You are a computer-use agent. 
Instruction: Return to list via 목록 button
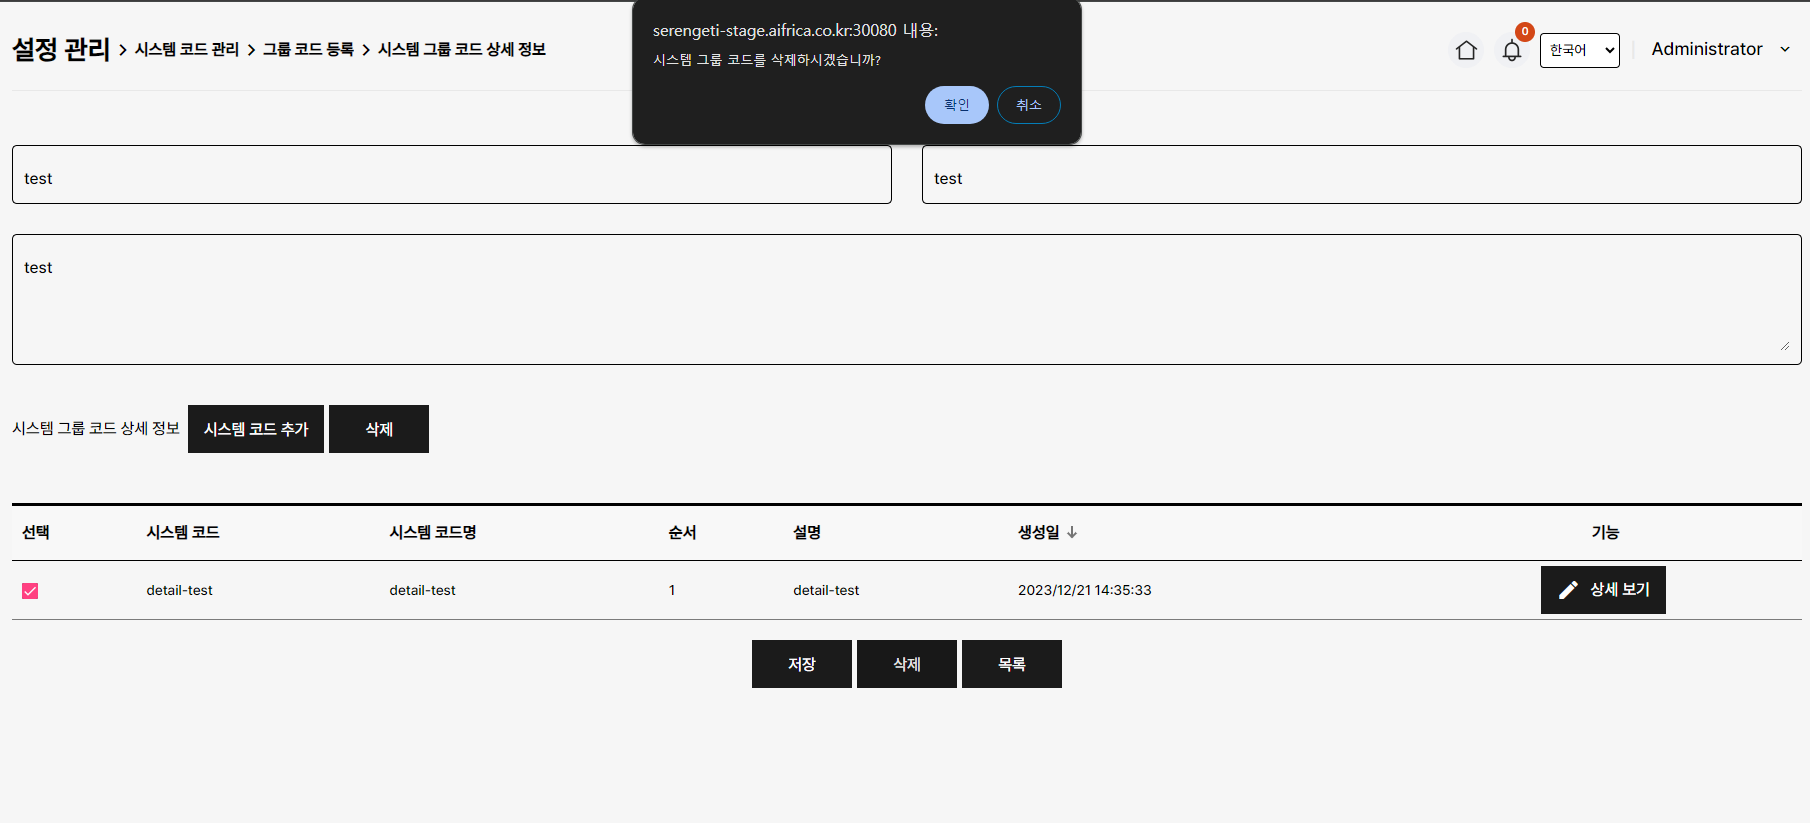coord(1011,664)
